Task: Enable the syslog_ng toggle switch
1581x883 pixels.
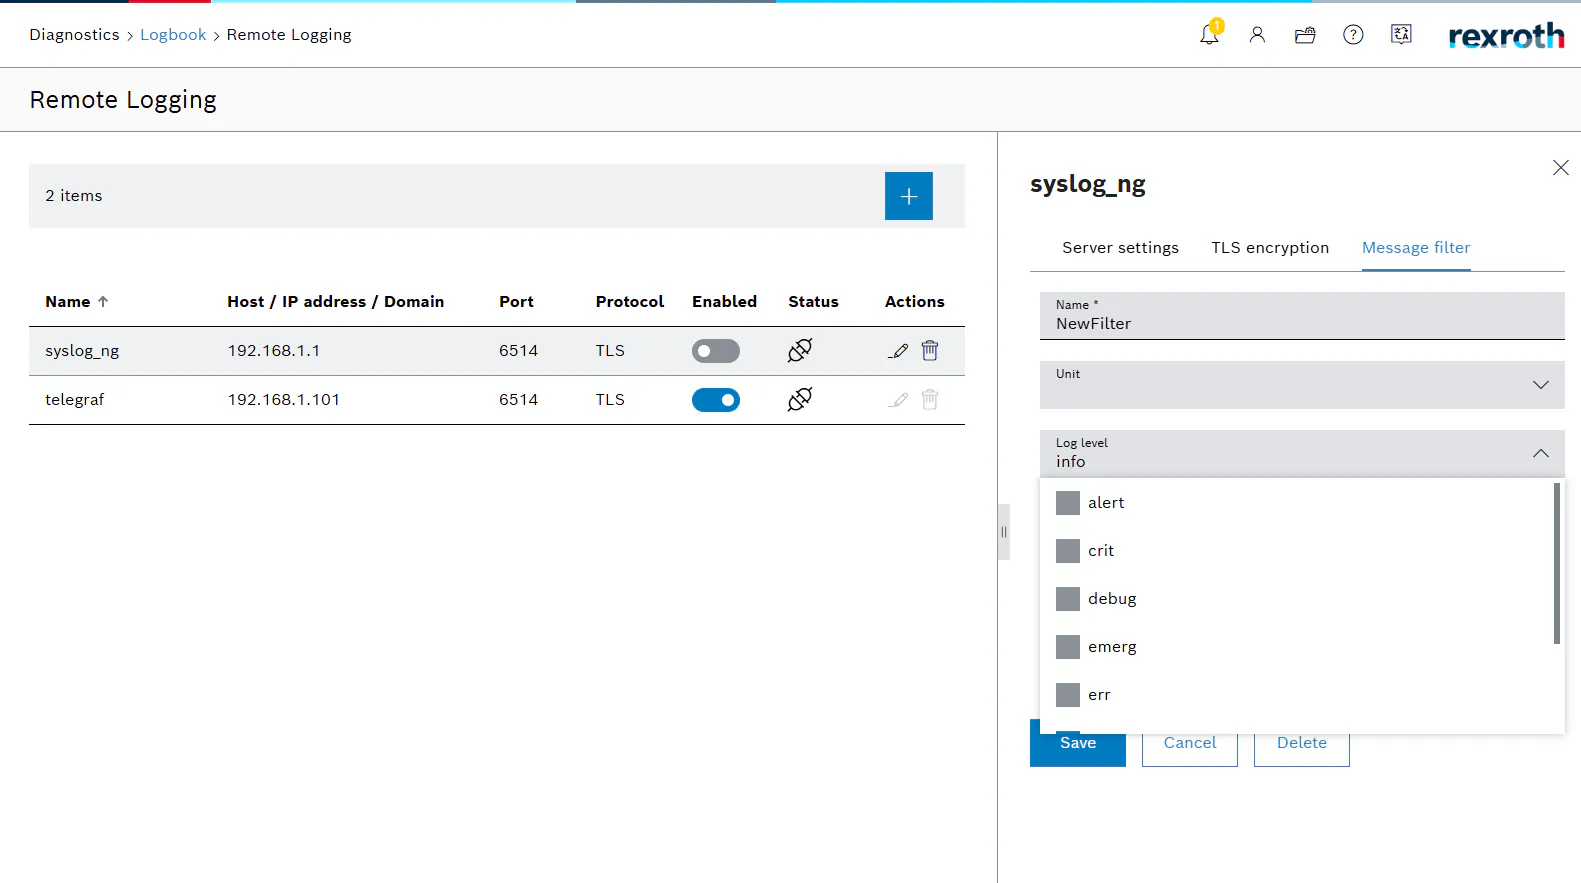Action: point(716,351)
